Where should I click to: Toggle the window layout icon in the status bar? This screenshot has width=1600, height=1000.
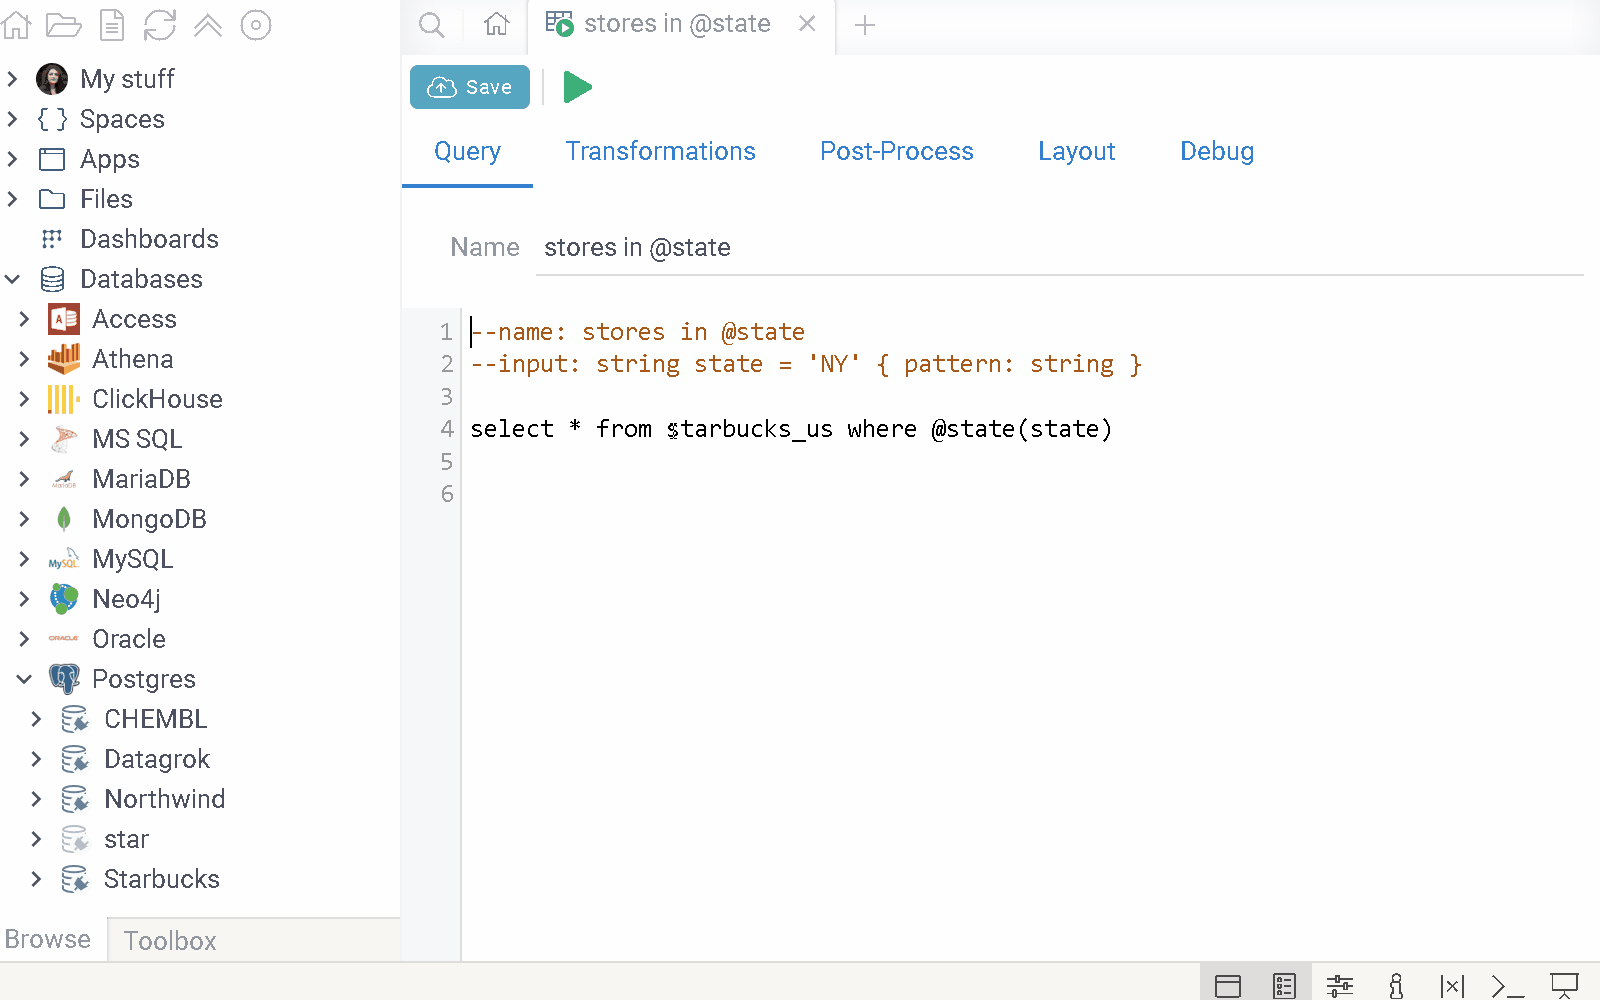1228,986
